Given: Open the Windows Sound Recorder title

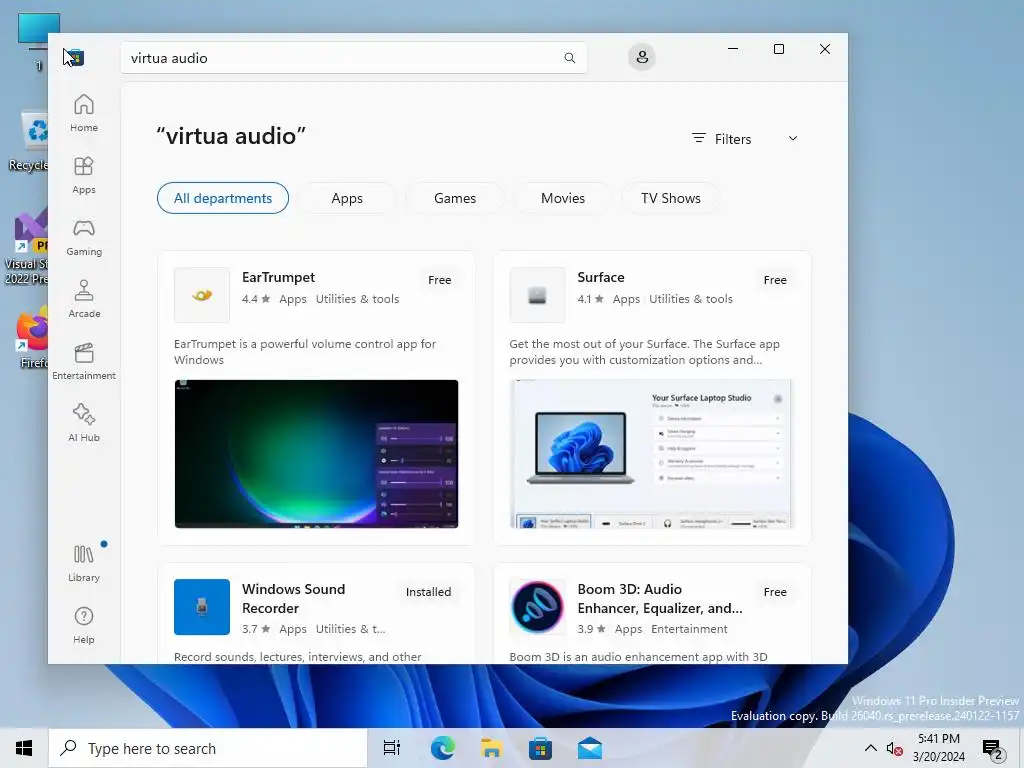Looking at the screenshot, I should (293, 598).
